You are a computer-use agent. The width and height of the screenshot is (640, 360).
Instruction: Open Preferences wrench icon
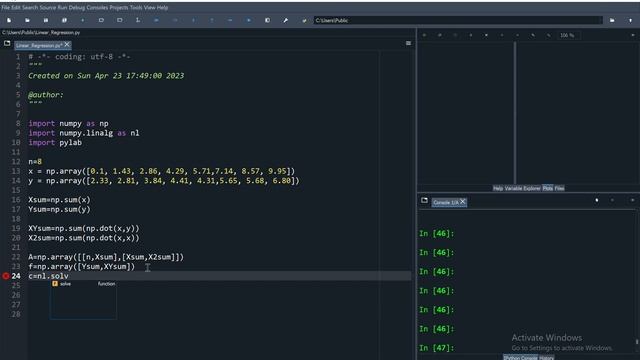[286, 20]
